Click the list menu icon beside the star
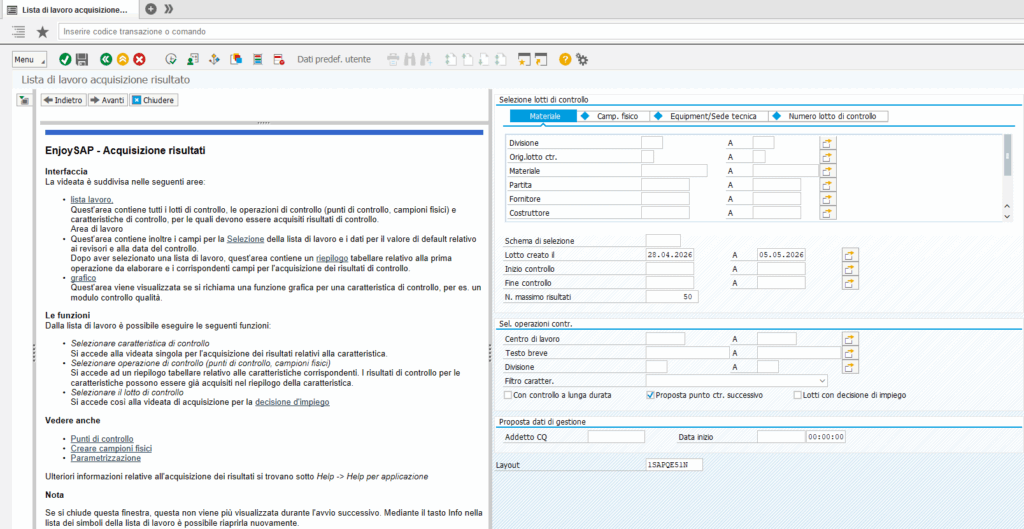The image size is (1024, 529). [19, 31]
